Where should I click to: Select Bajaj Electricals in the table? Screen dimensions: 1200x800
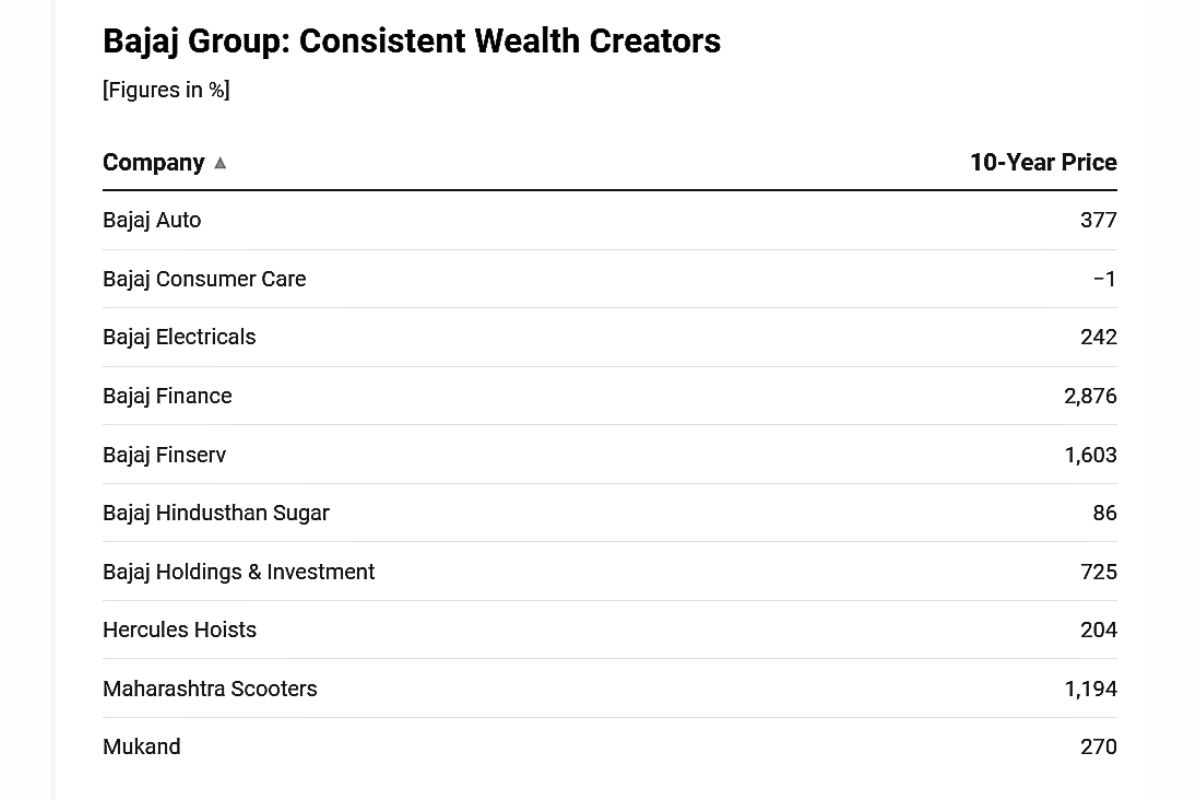coord(179,337)
